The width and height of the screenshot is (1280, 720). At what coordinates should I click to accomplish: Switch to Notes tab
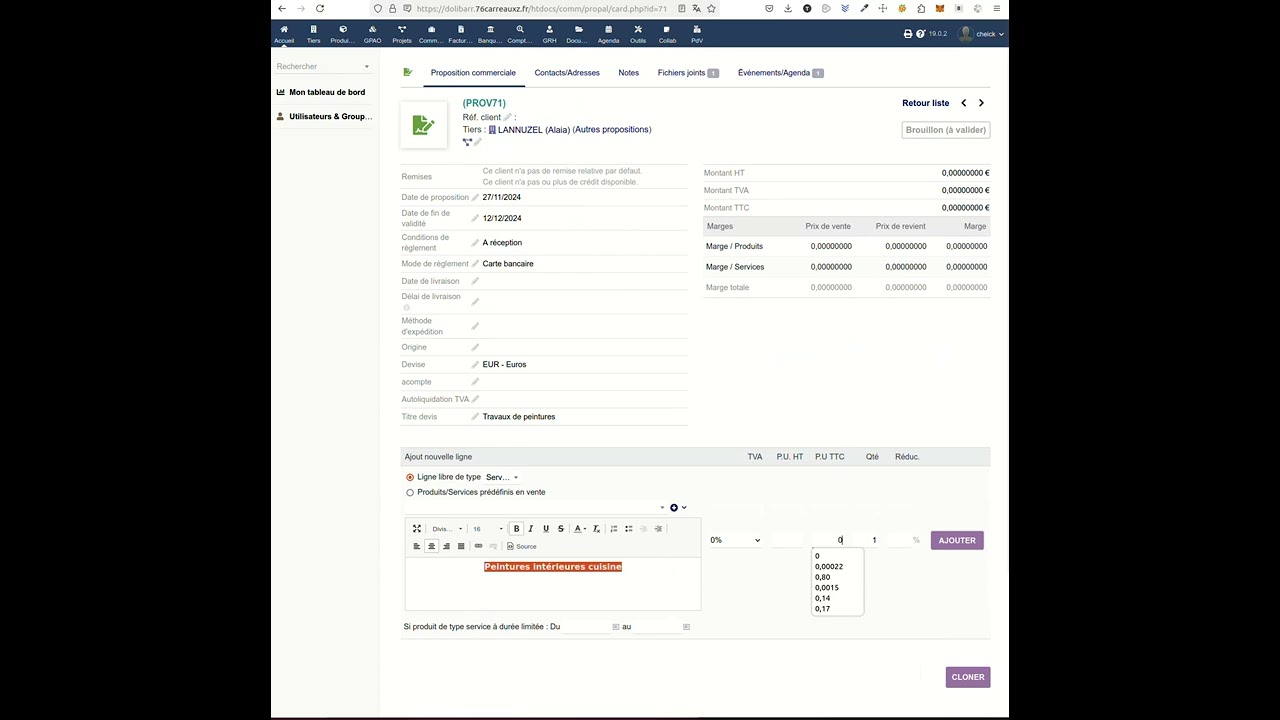pos(628,73)
